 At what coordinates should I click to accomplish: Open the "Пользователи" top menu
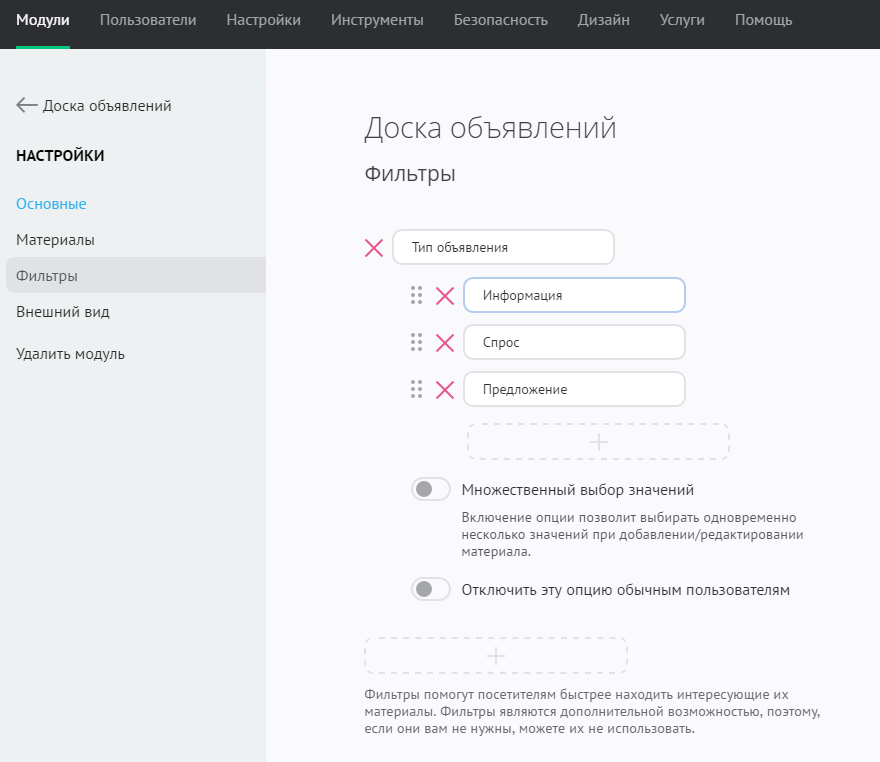(148, 20)
